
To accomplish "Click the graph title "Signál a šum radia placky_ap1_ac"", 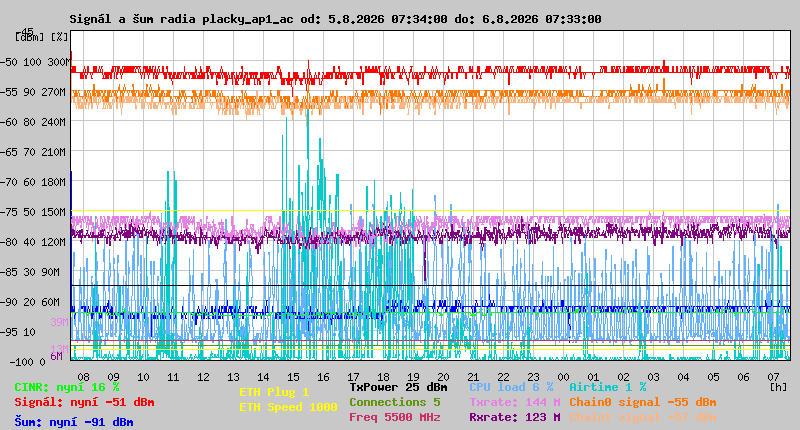I will click(x=183, y=19).
